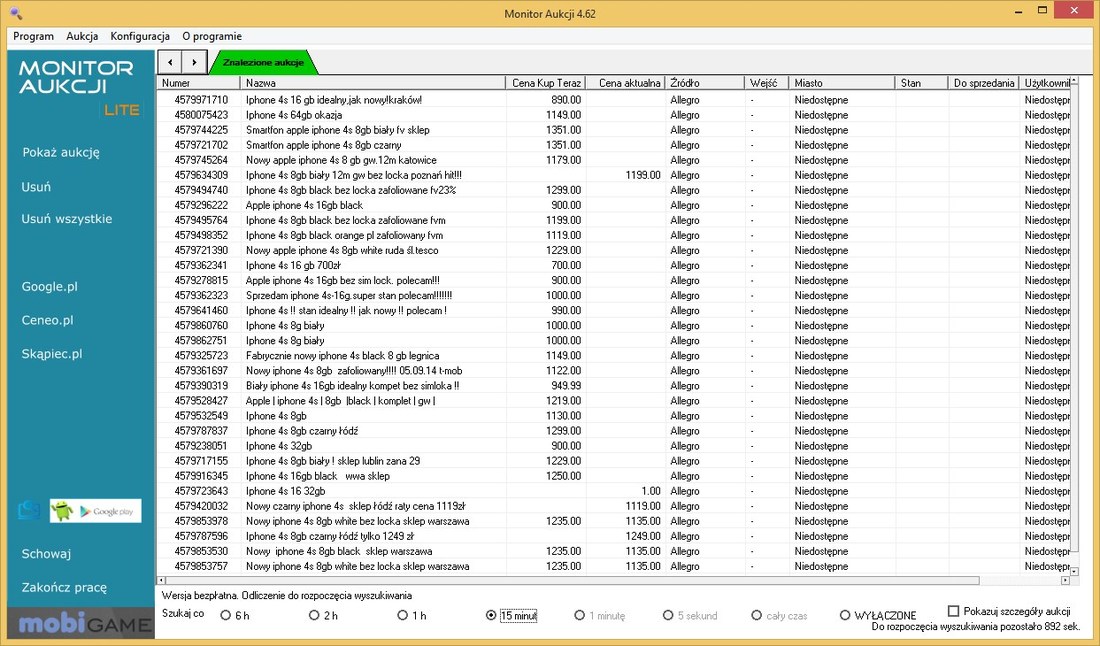Switch to Znalezione aukcje tab
The height and width of the screenshot is (646, 1100).
pyautogui.click(x=263, y=62)
